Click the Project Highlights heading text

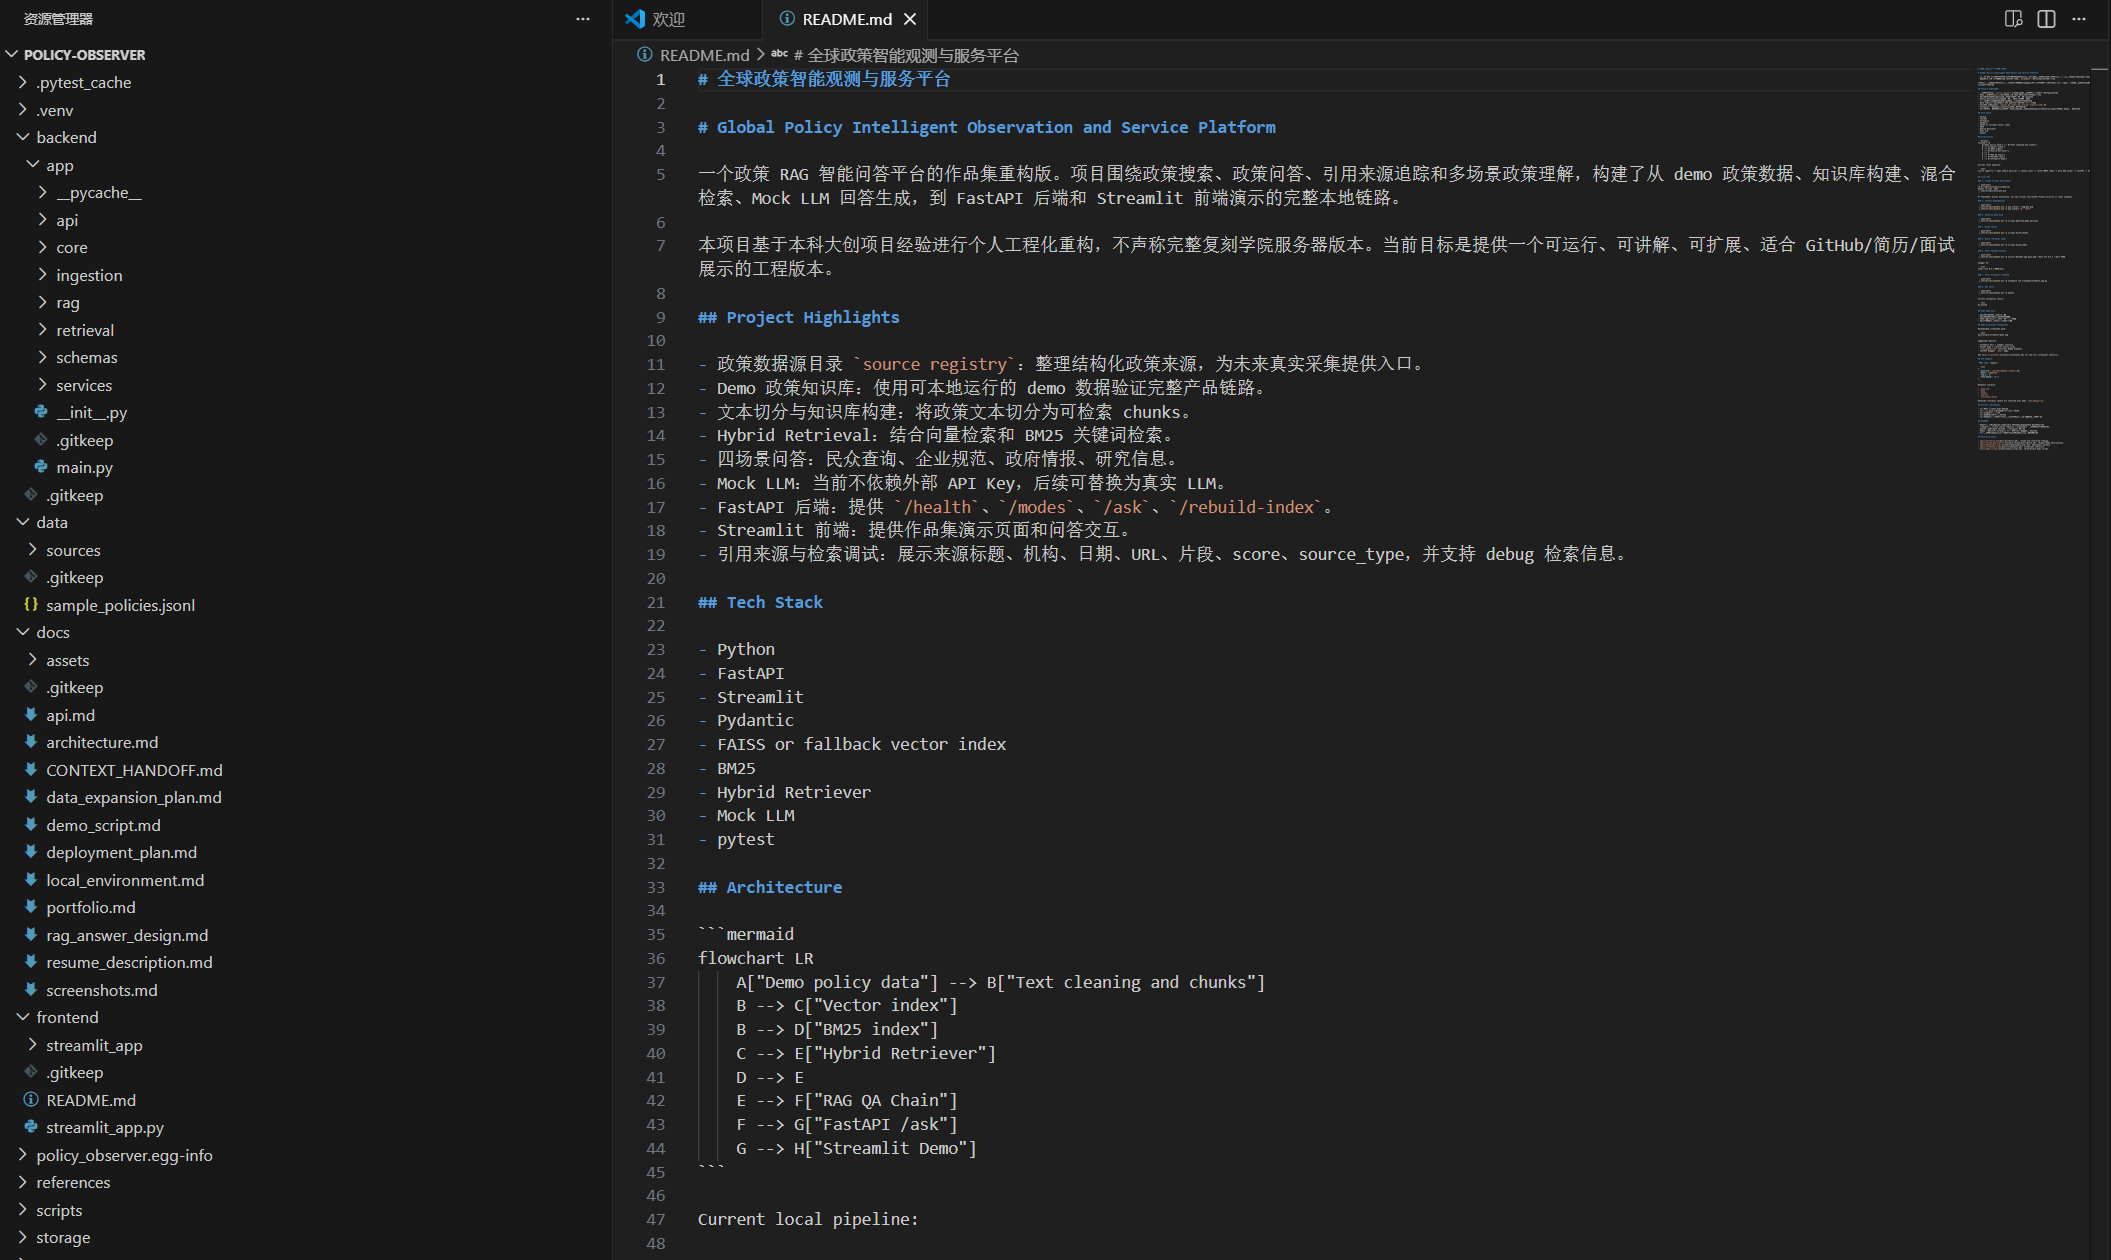point(812,317)
